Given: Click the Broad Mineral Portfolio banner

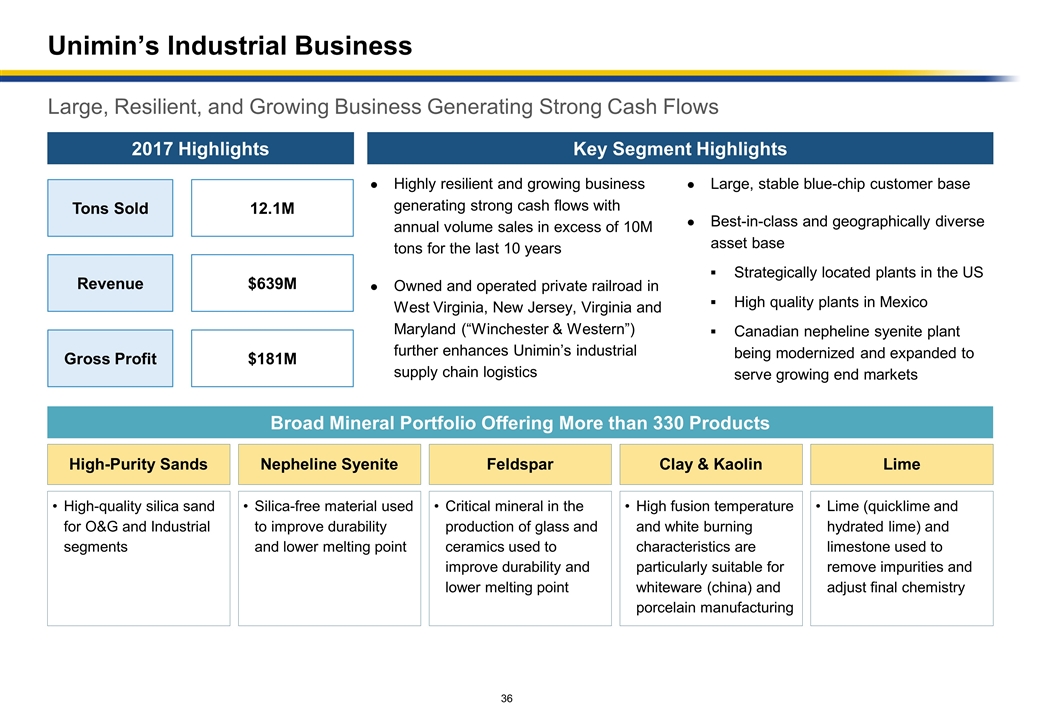Looking at the screenshot, I should tap(520, 423).
